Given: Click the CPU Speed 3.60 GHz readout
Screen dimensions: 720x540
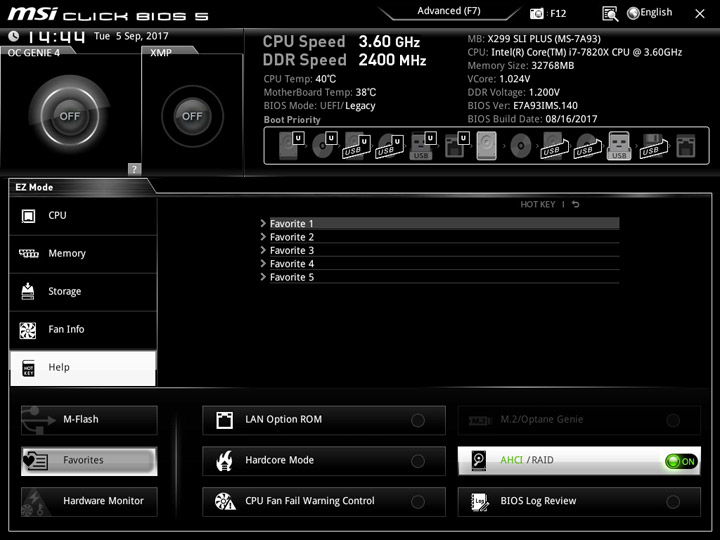Looking at the screenshot, I should (x=341, y=42).
